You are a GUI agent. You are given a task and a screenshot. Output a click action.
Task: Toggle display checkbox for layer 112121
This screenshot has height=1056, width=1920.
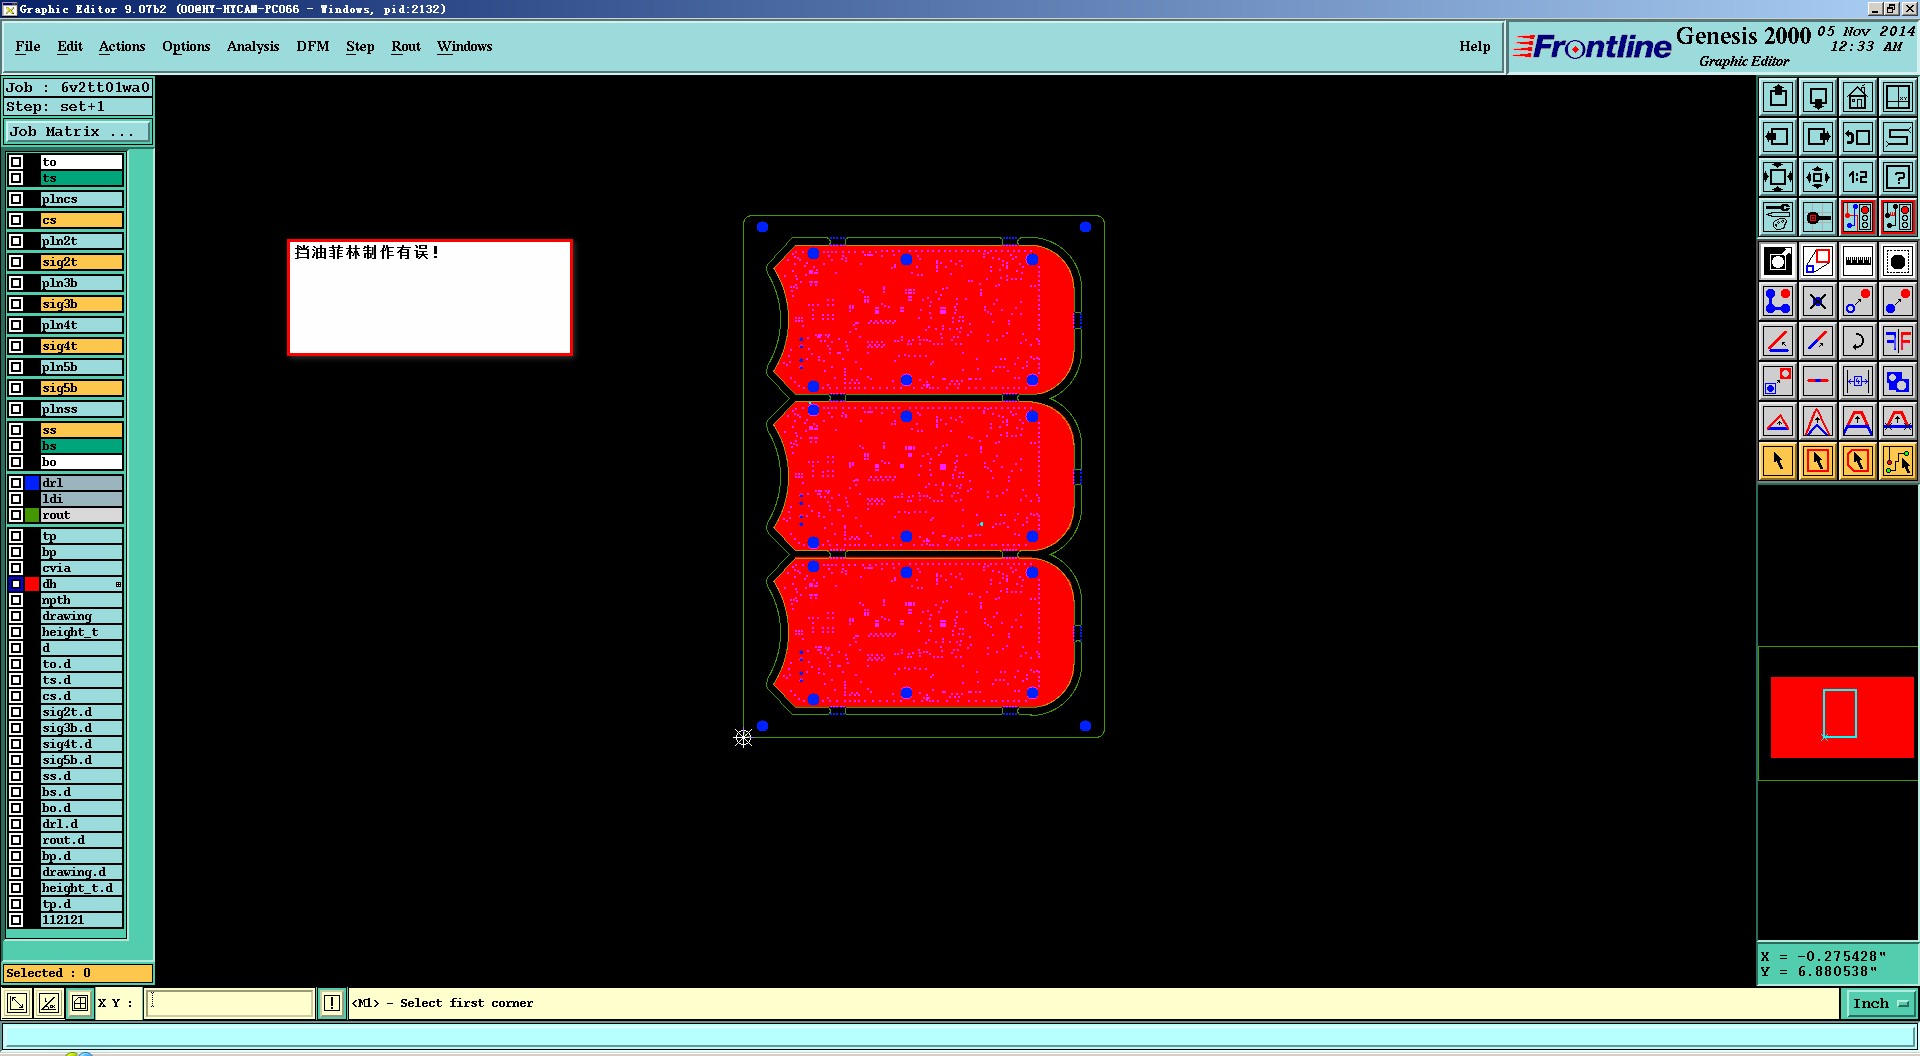[x=16, y=920]
